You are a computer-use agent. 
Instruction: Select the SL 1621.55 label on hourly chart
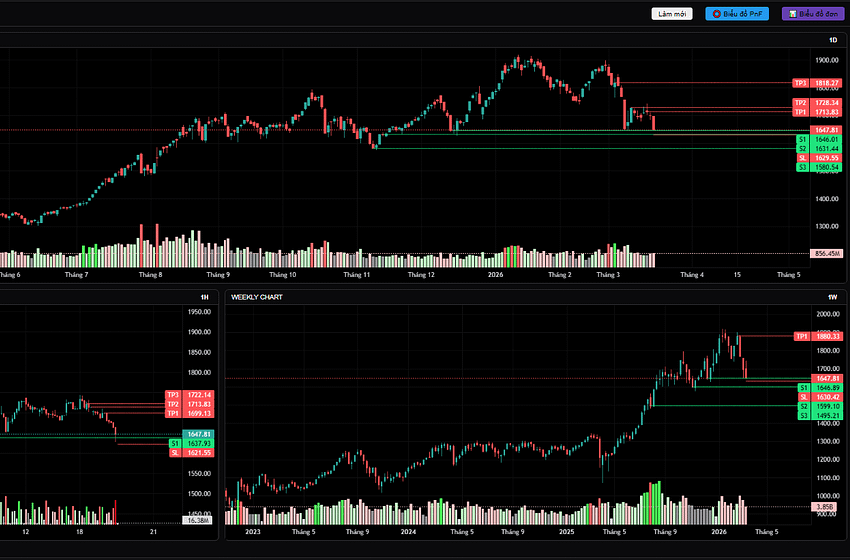(x=188, y=452)
